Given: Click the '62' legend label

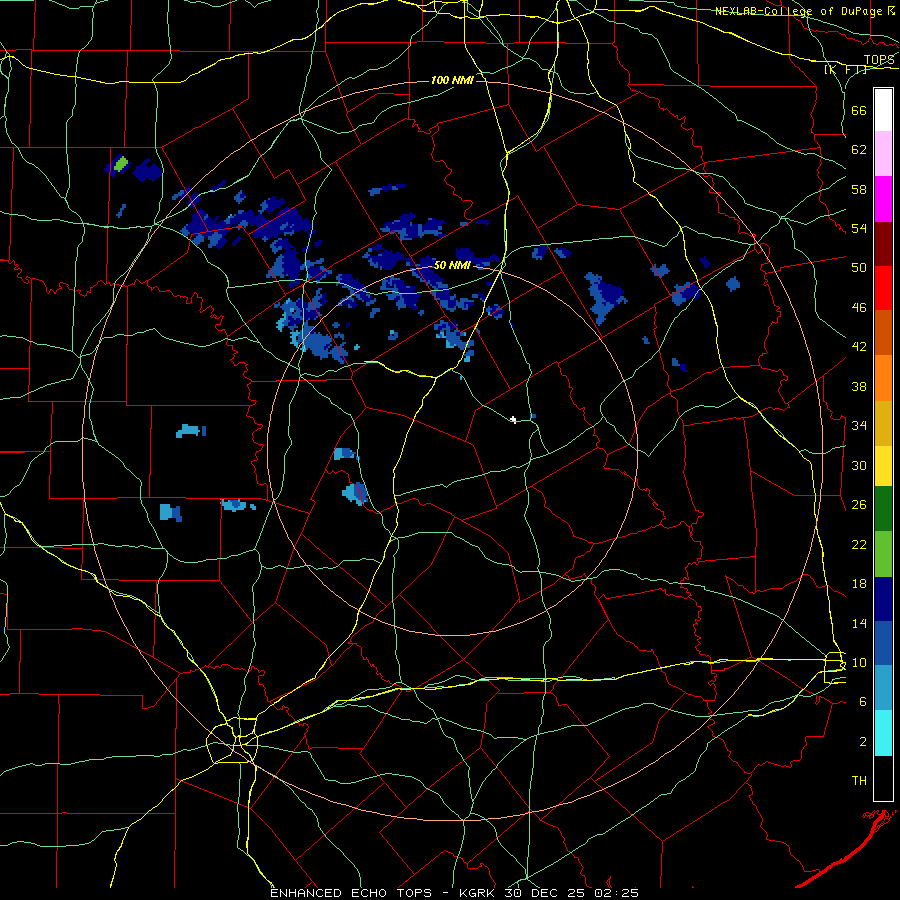Looking at the screenshot, I should (x=859, y=150).
